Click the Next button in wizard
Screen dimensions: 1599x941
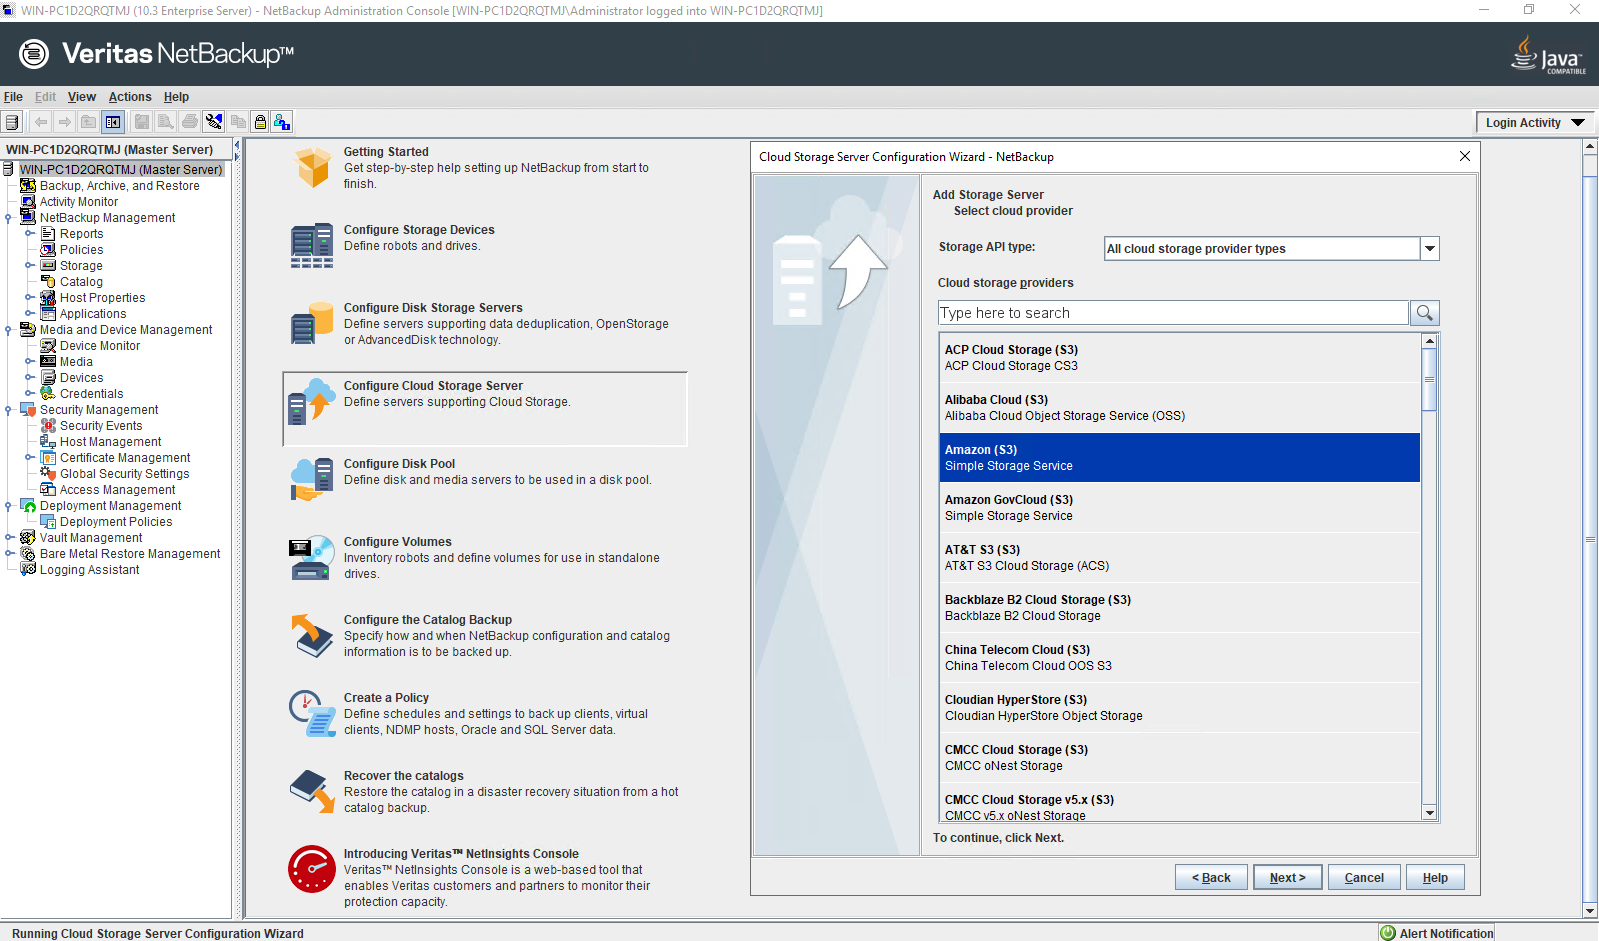pyautogui.click(x=1287, y=878)
